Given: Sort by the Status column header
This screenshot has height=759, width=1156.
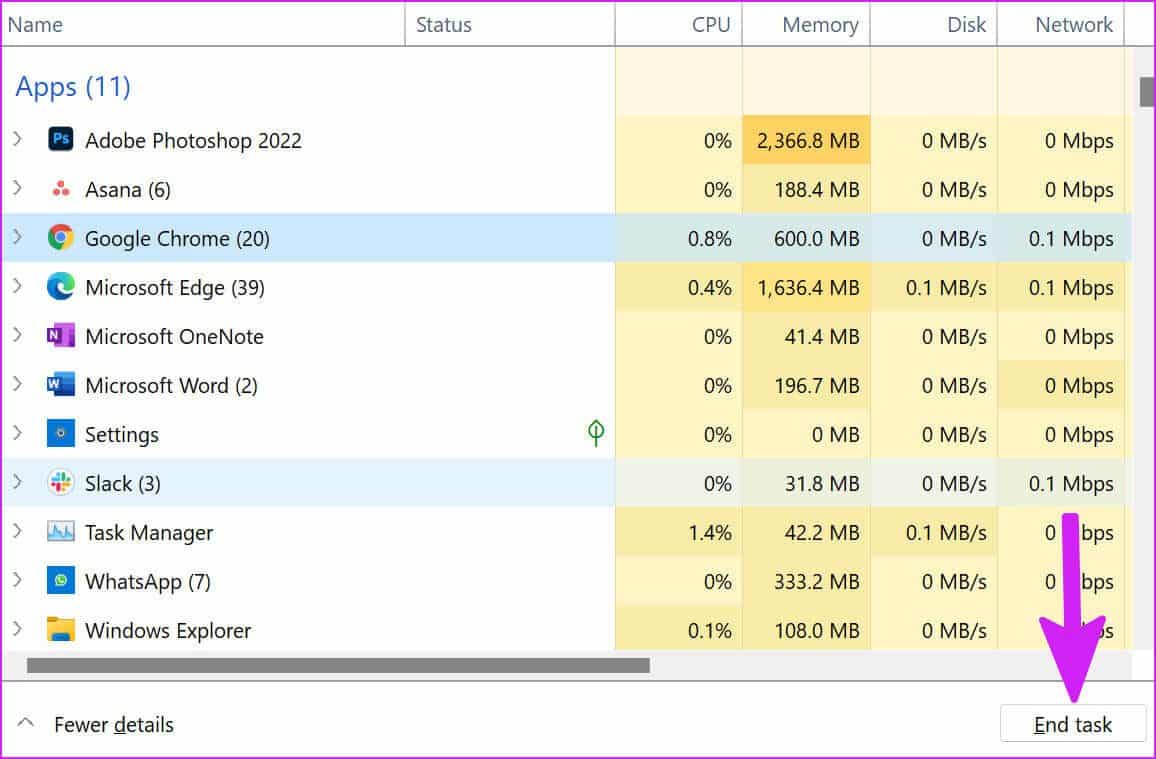Looking at the screenshot, I should 509,24.
